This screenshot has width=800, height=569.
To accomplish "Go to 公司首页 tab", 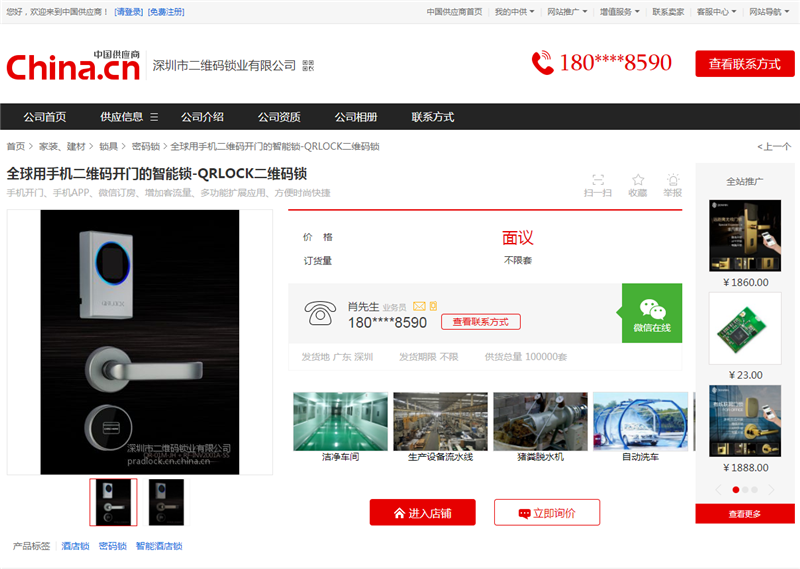I will (45, 117).
